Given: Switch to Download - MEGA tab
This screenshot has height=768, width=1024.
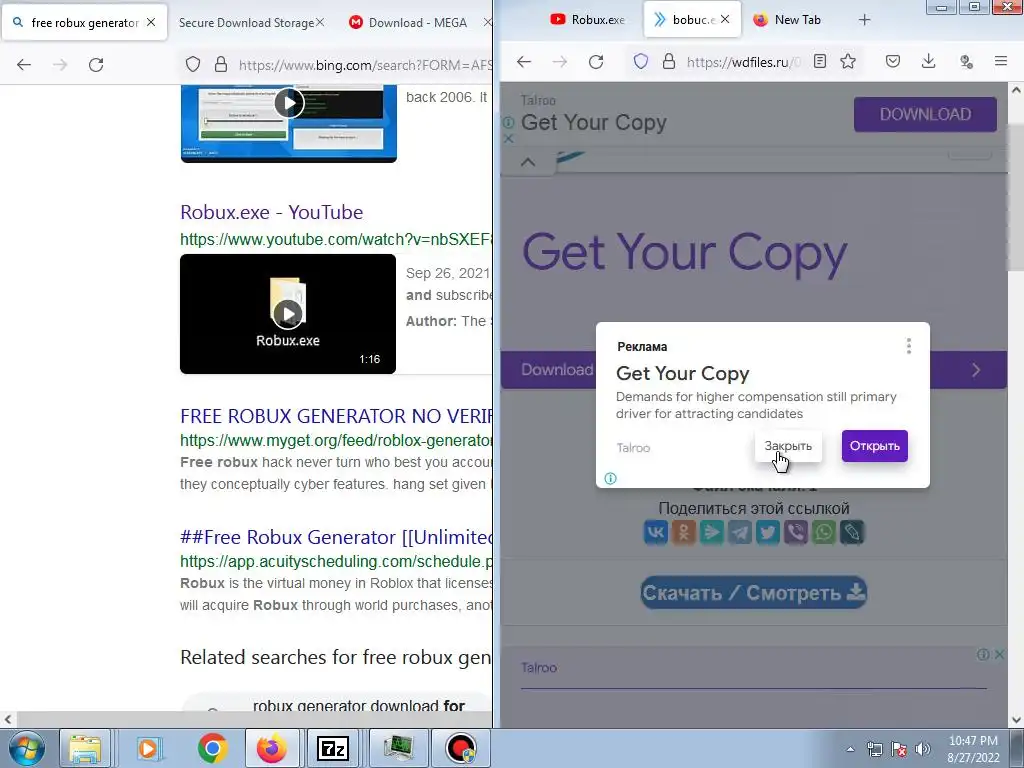Looking at the screenshot, I should click(x=418, y=22).
